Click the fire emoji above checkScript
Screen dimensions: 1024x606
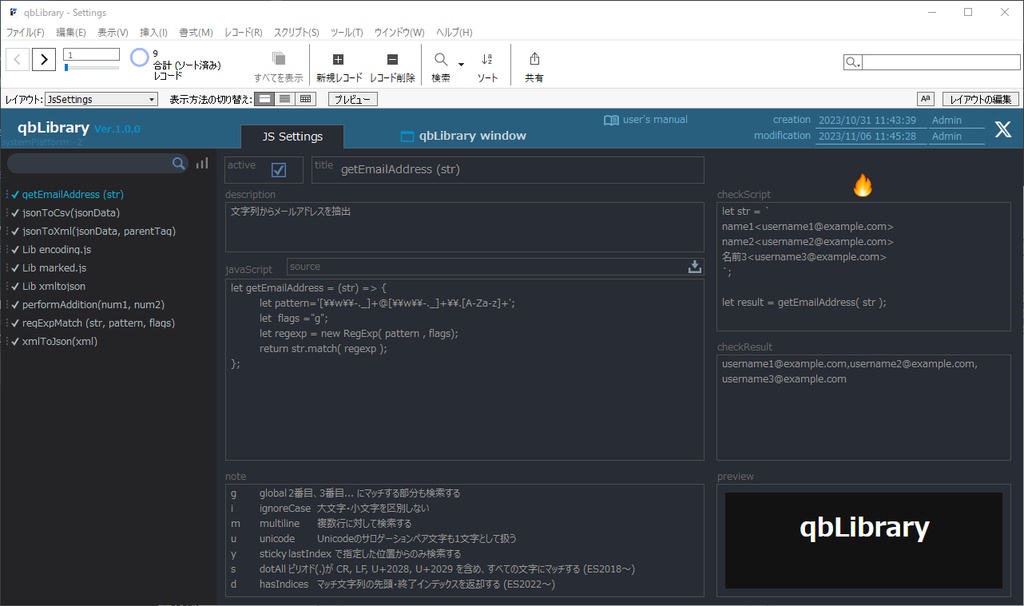[x=862, y=184]
